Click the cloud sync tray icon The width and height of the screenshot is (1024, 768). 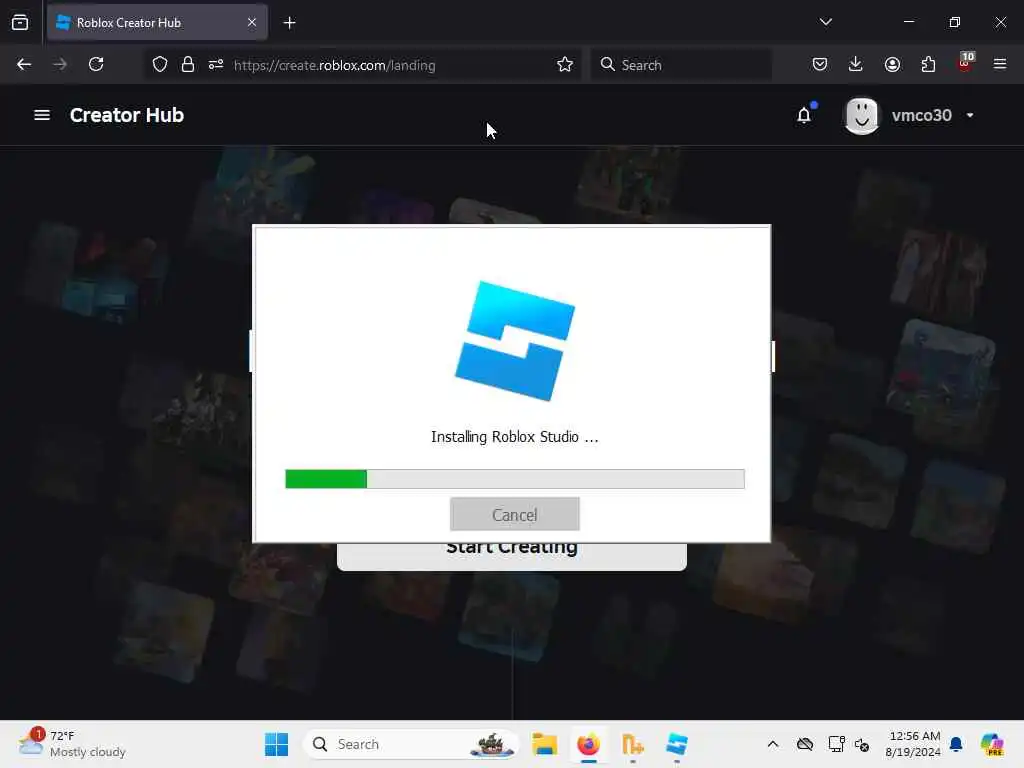[x=805, y=744]
